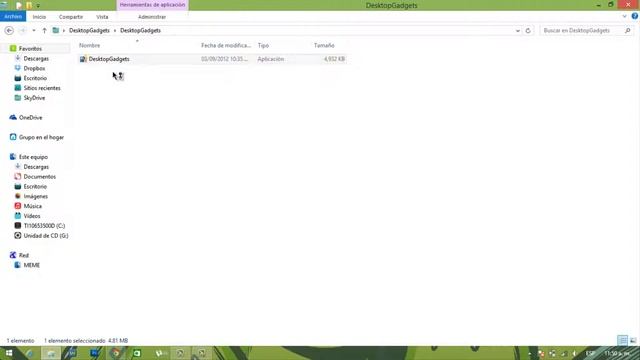Click the Grupo en el hogar icon
Image resolution: width=640 pixels, height=360 pixels.
(x=13, y=137)
